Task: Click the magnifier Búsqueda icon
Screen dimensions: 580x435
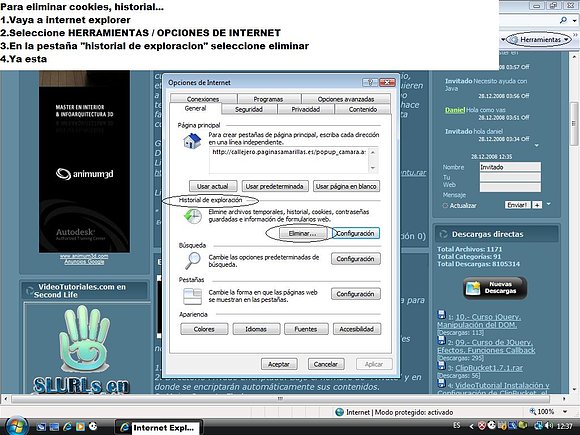Action: coord(193,260)
